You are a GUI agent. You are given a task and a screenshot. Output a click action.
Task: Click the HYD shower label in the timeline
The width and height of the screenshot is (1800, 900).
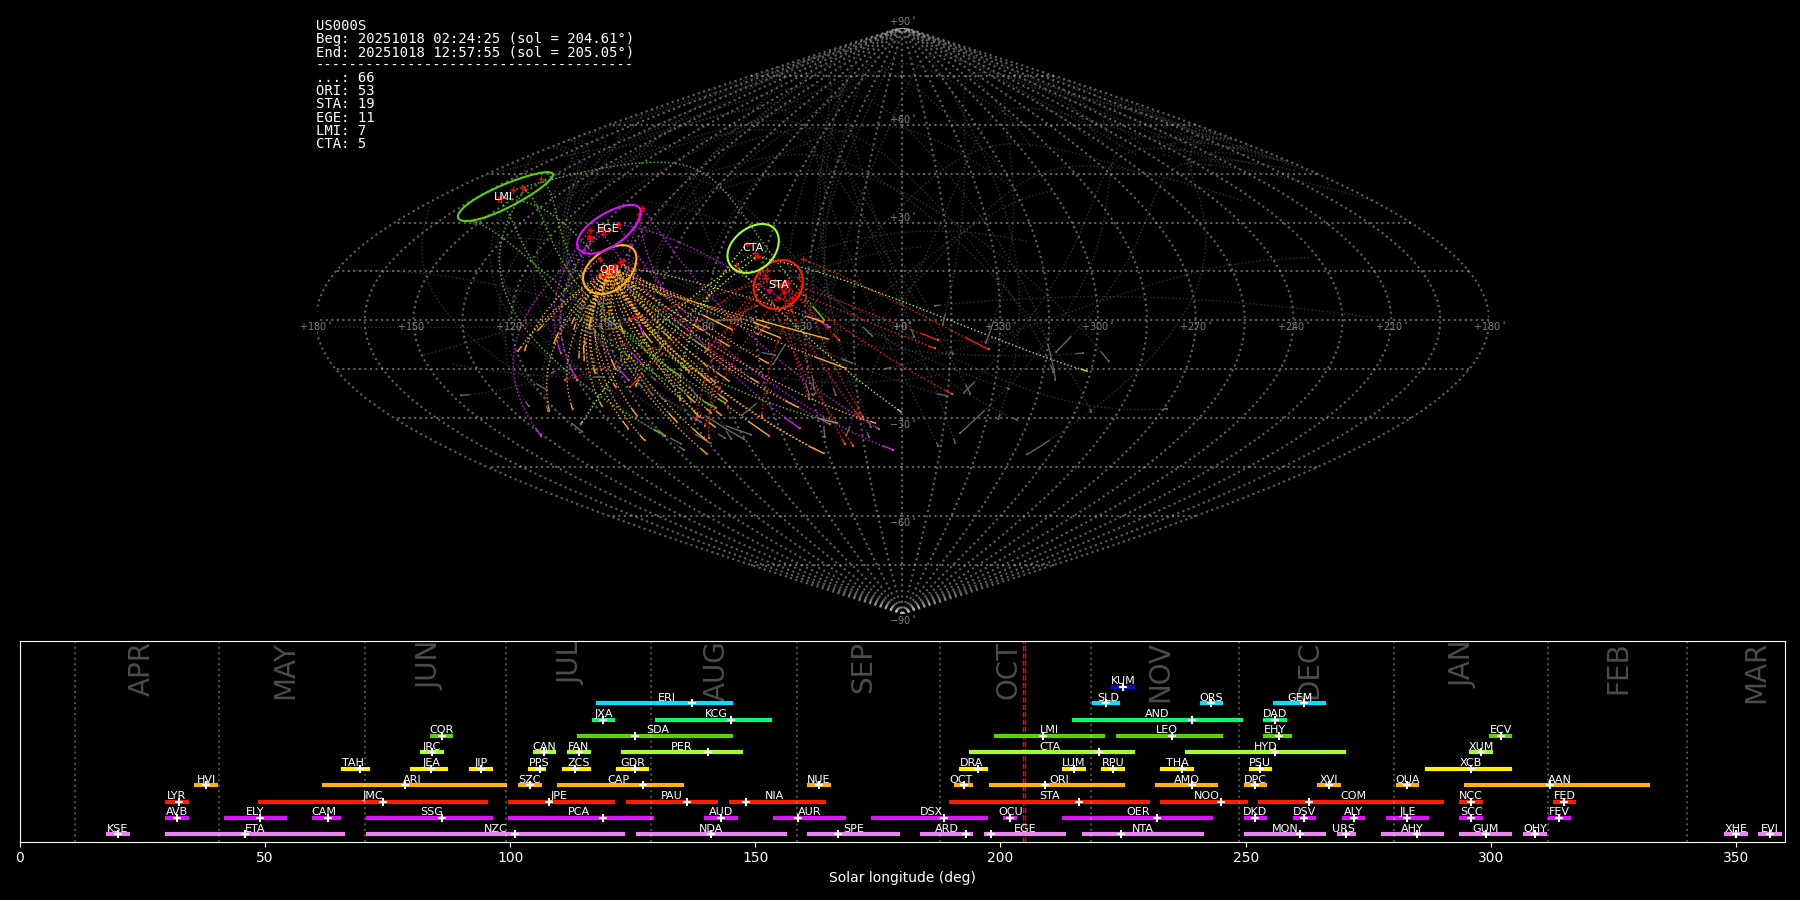(x=1265, y=747)
